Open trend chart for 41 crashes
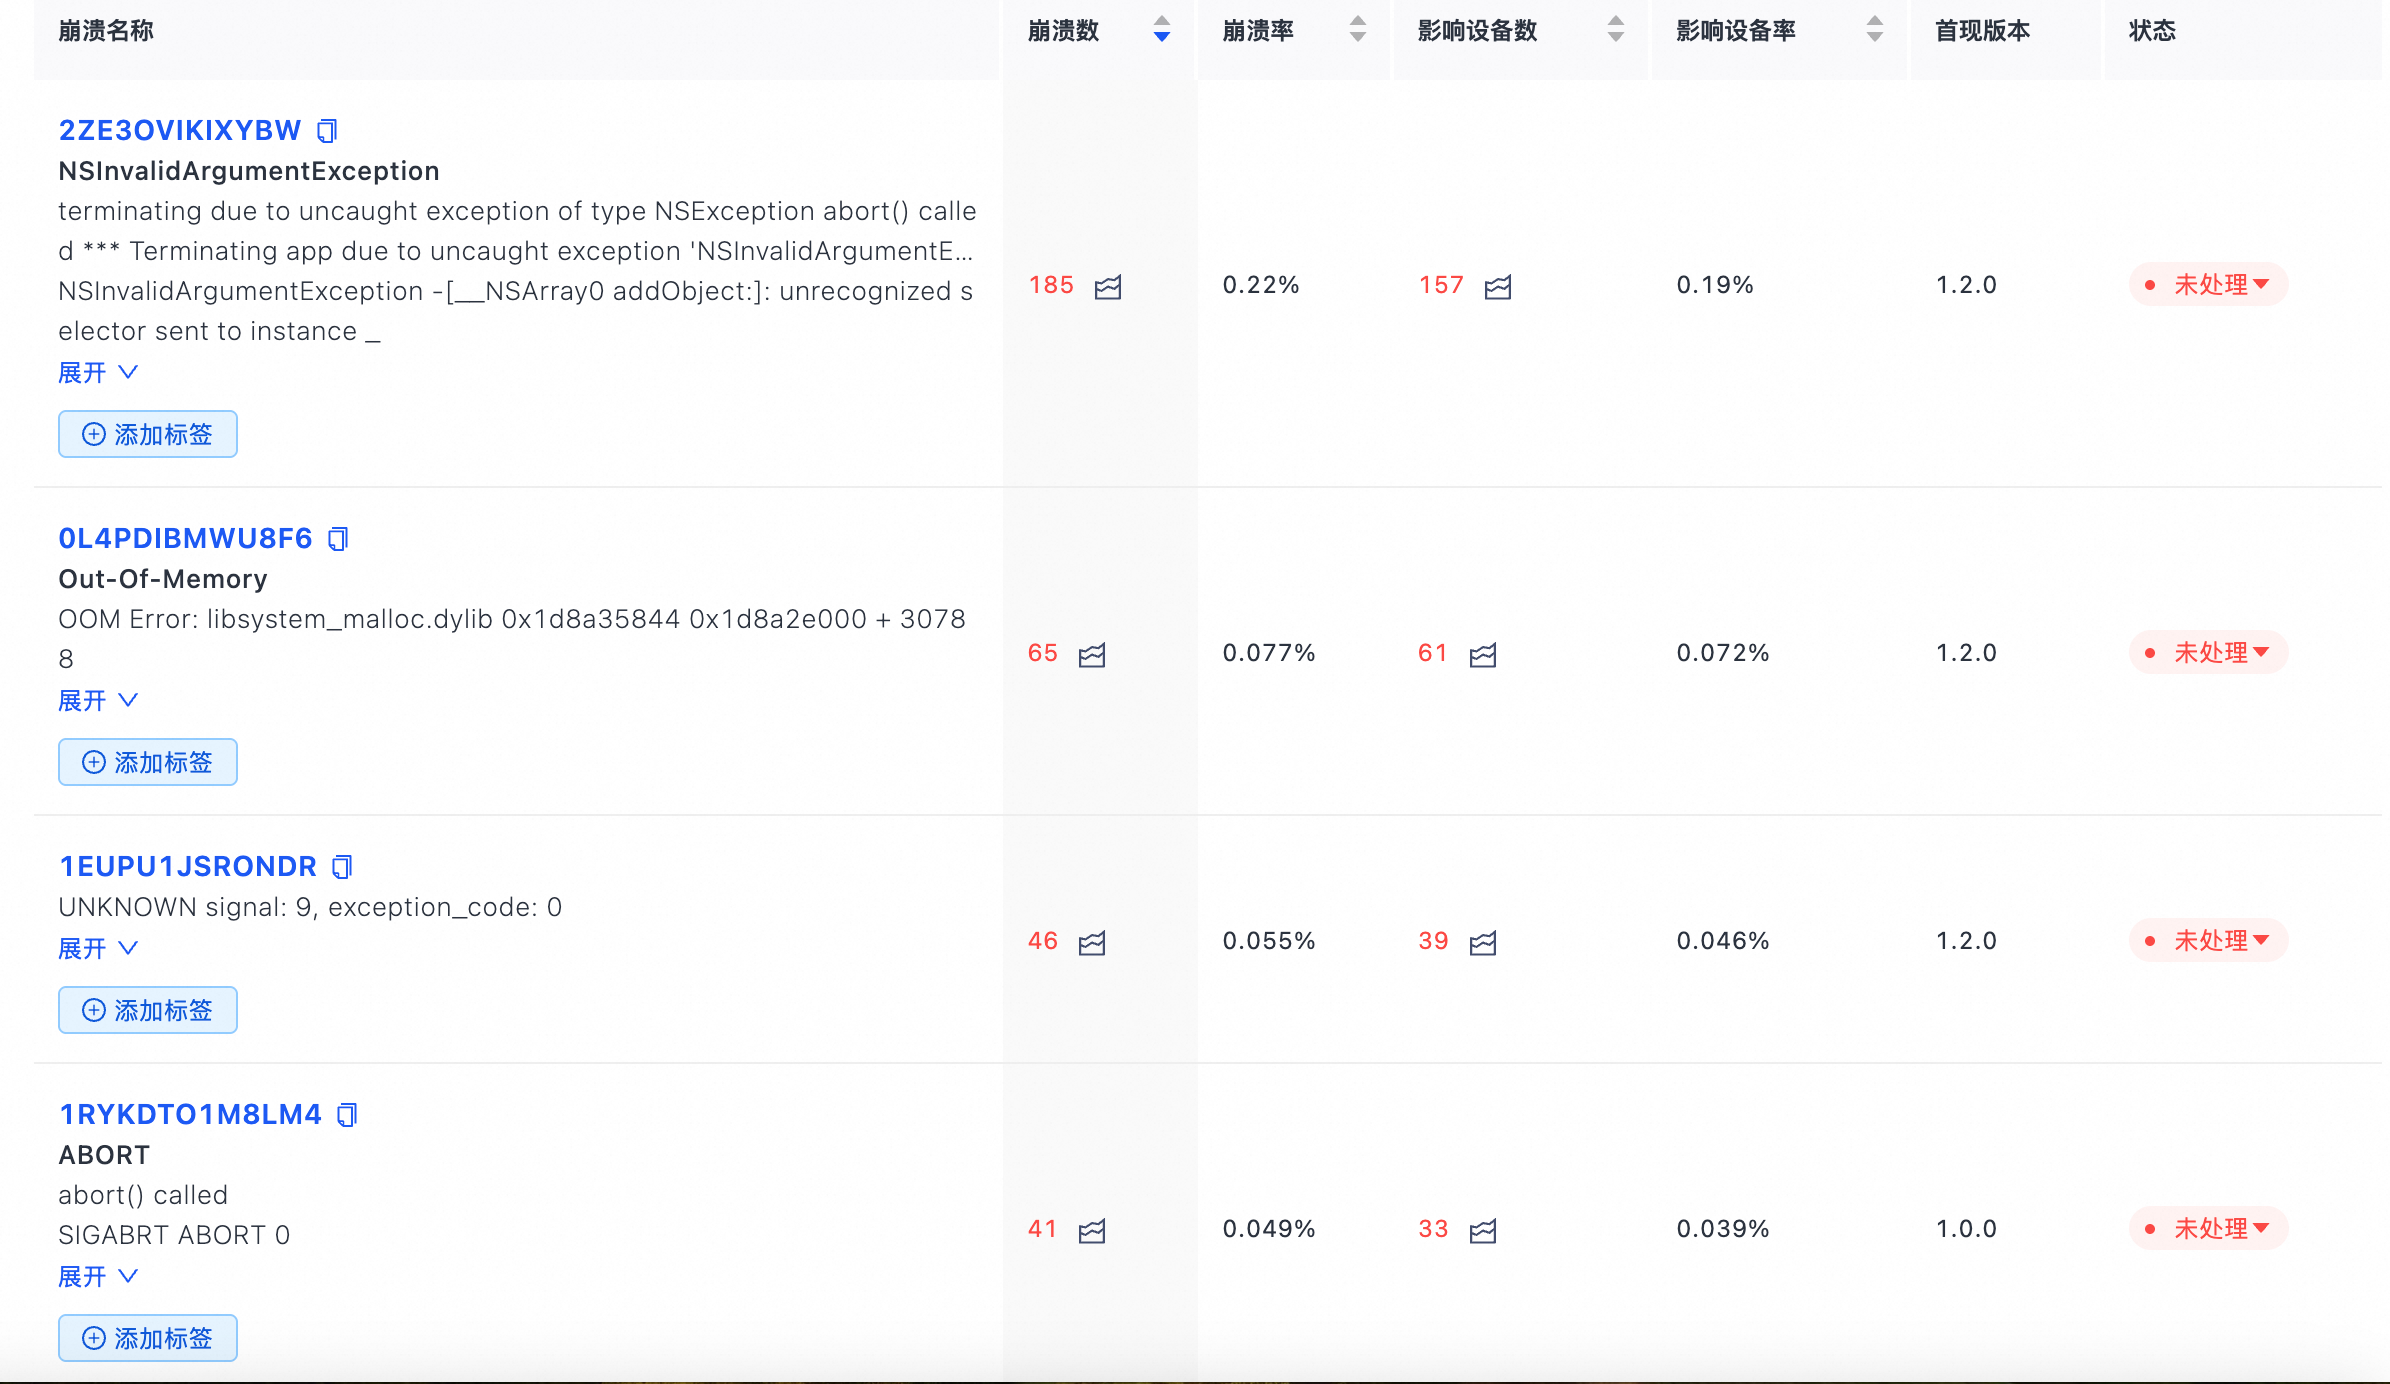This screenshot has height=1384, width=2390. pos(1092,1231)
